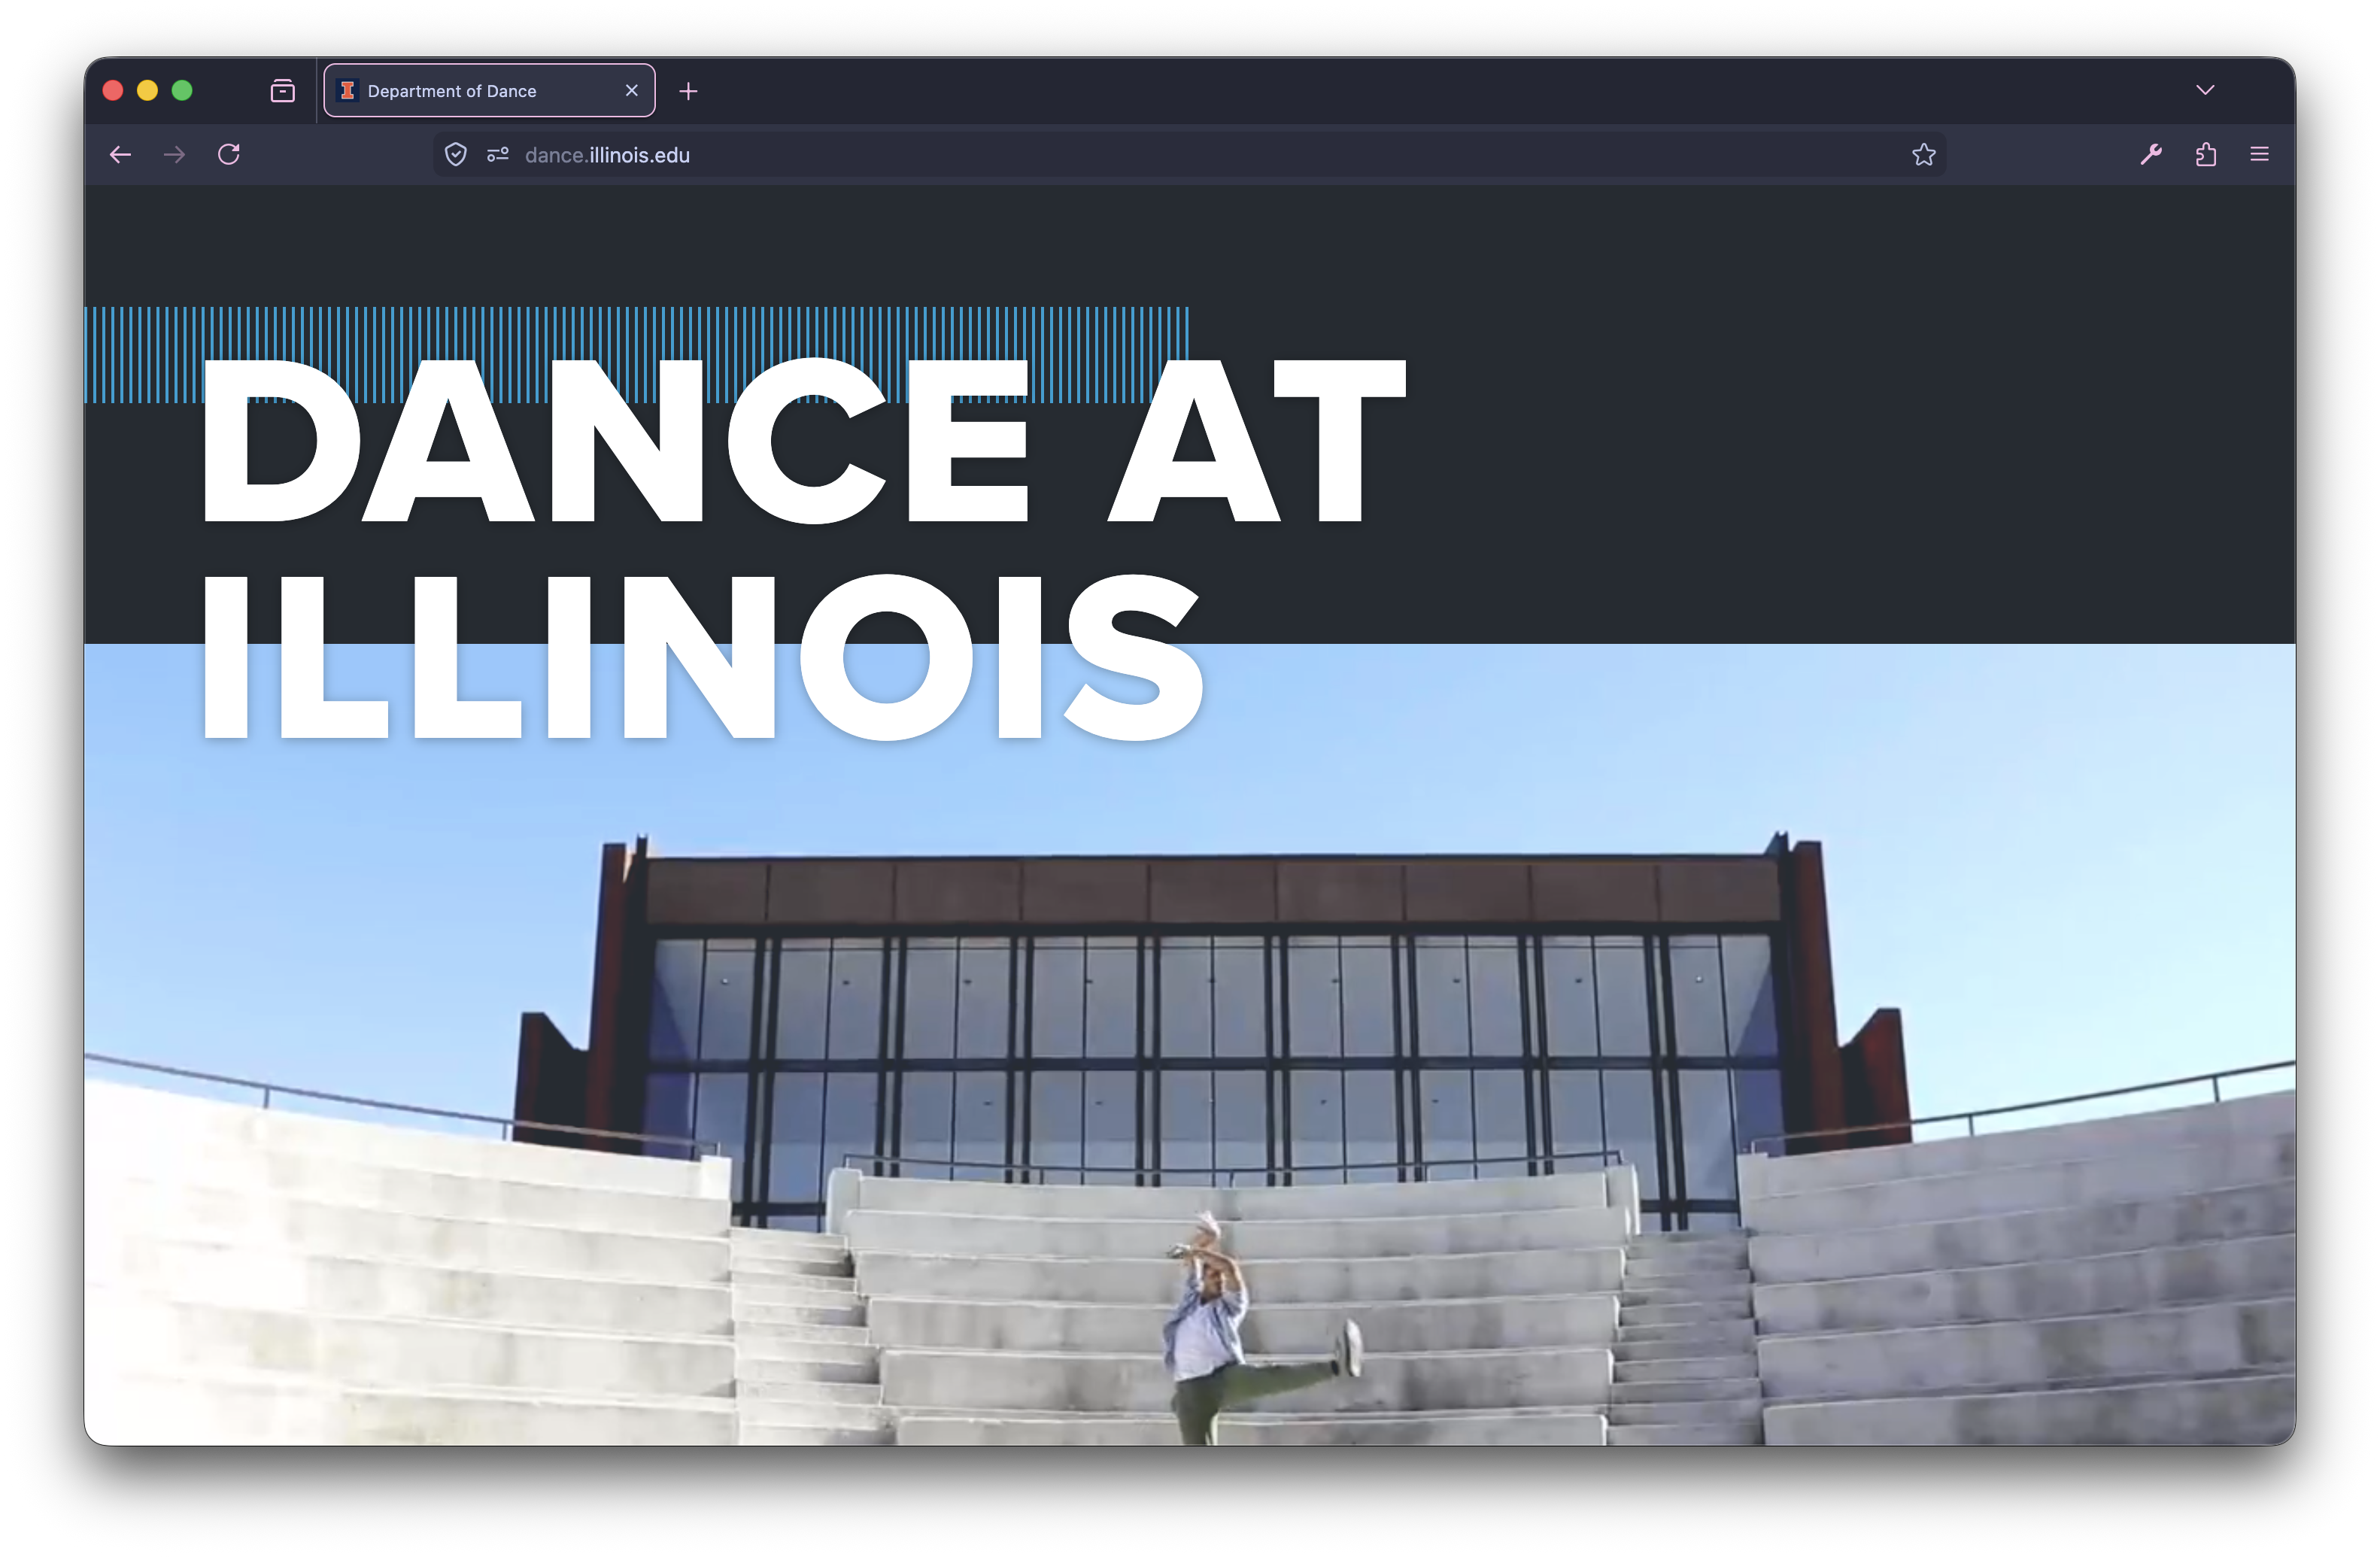Open the Firefox hamburger application menu
Image resolution: width=2380 pixels, height=1557 pixels.
click(2259, 155)
